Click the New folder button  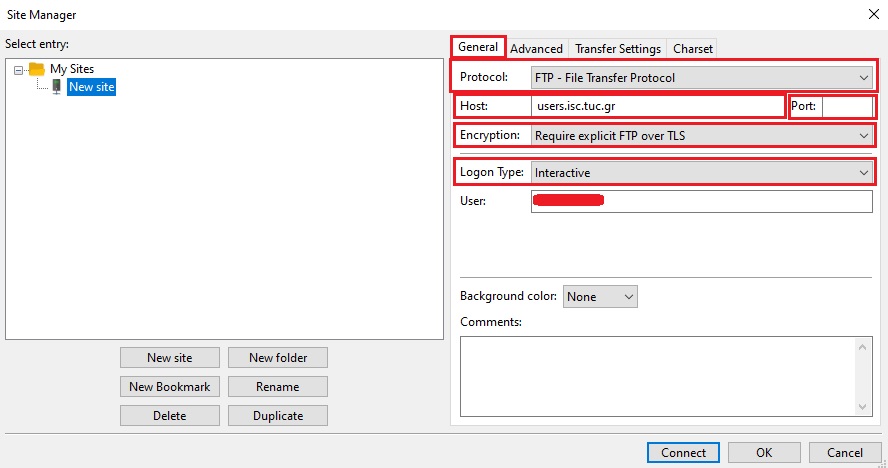click(x=278, y=357)
